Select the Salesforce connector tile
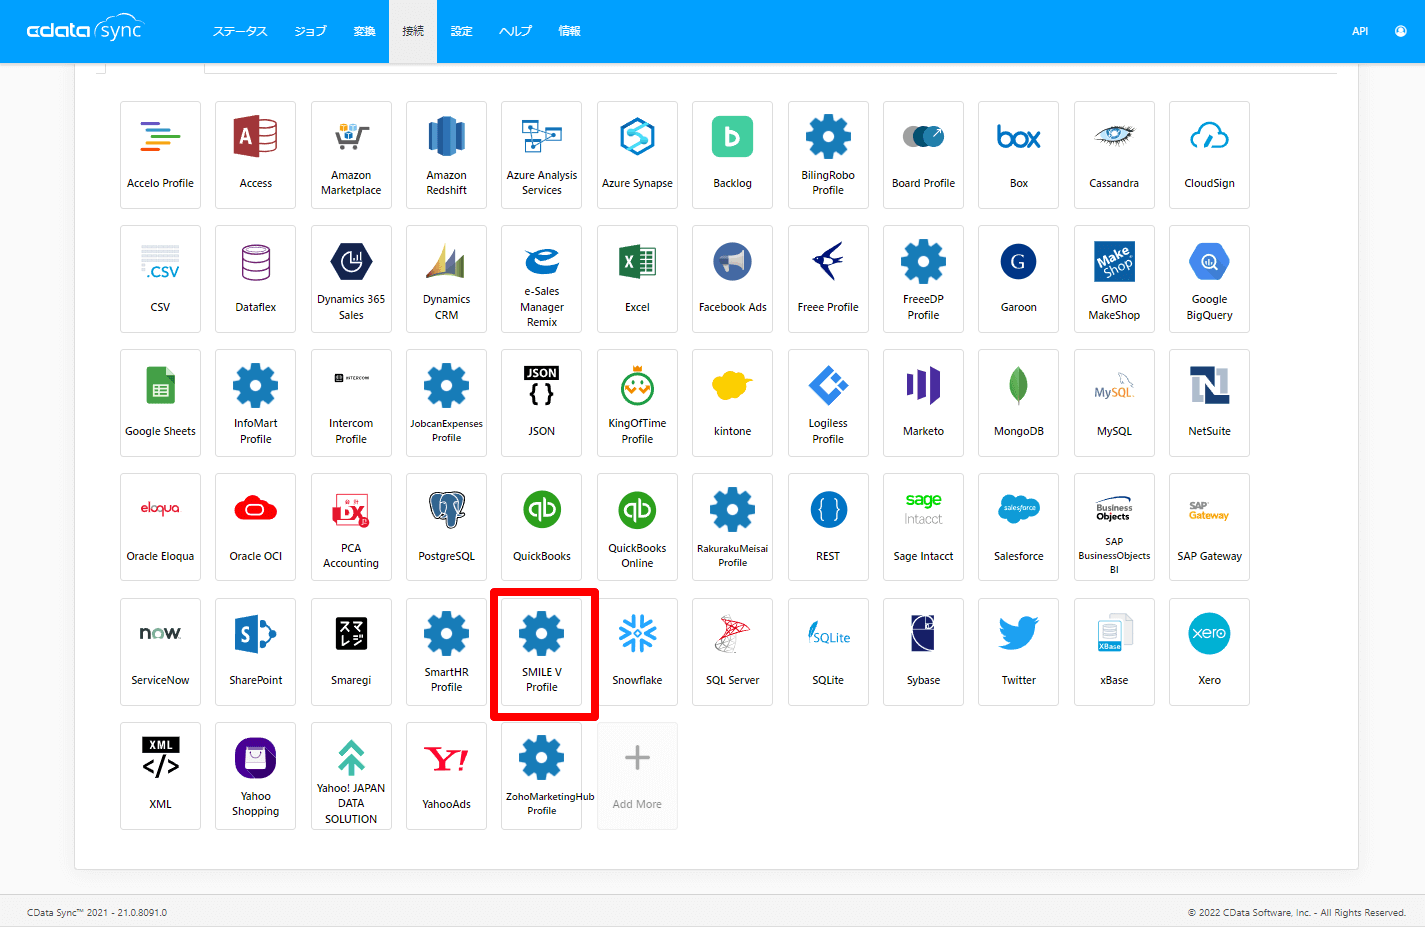 click(1018, 527)
